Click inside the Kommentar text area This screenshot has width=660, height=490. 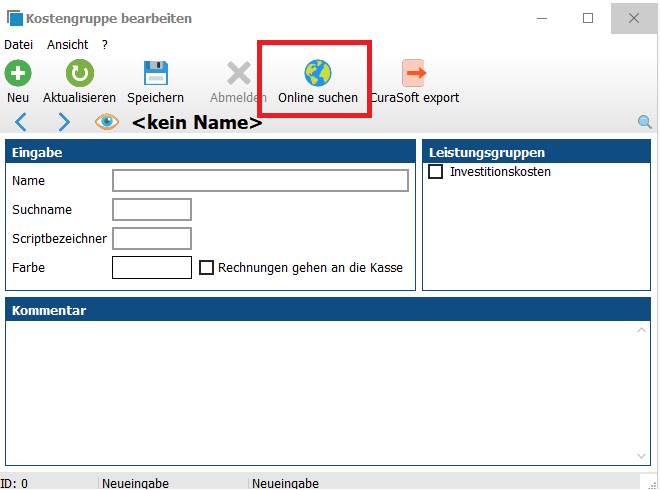pyautogui.click(x=320, y=393)
